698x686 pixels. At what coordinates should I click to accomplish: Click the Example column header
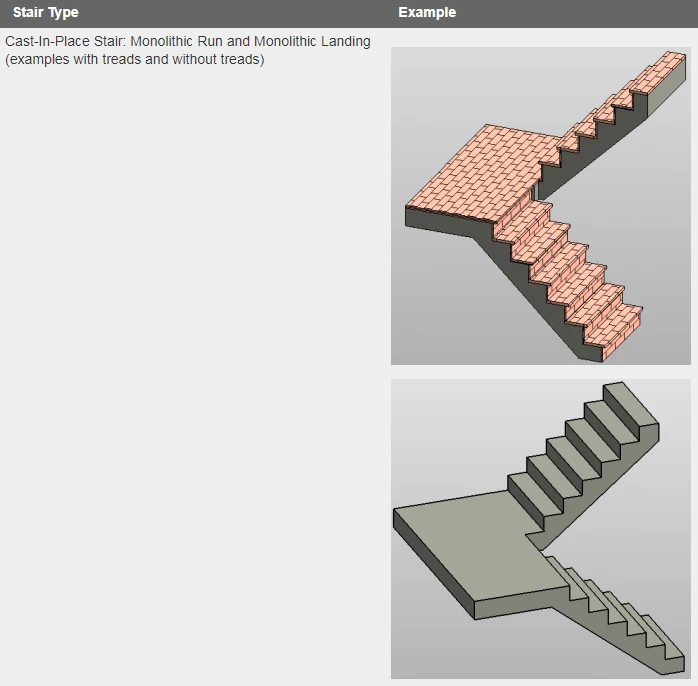pos(426,13)
